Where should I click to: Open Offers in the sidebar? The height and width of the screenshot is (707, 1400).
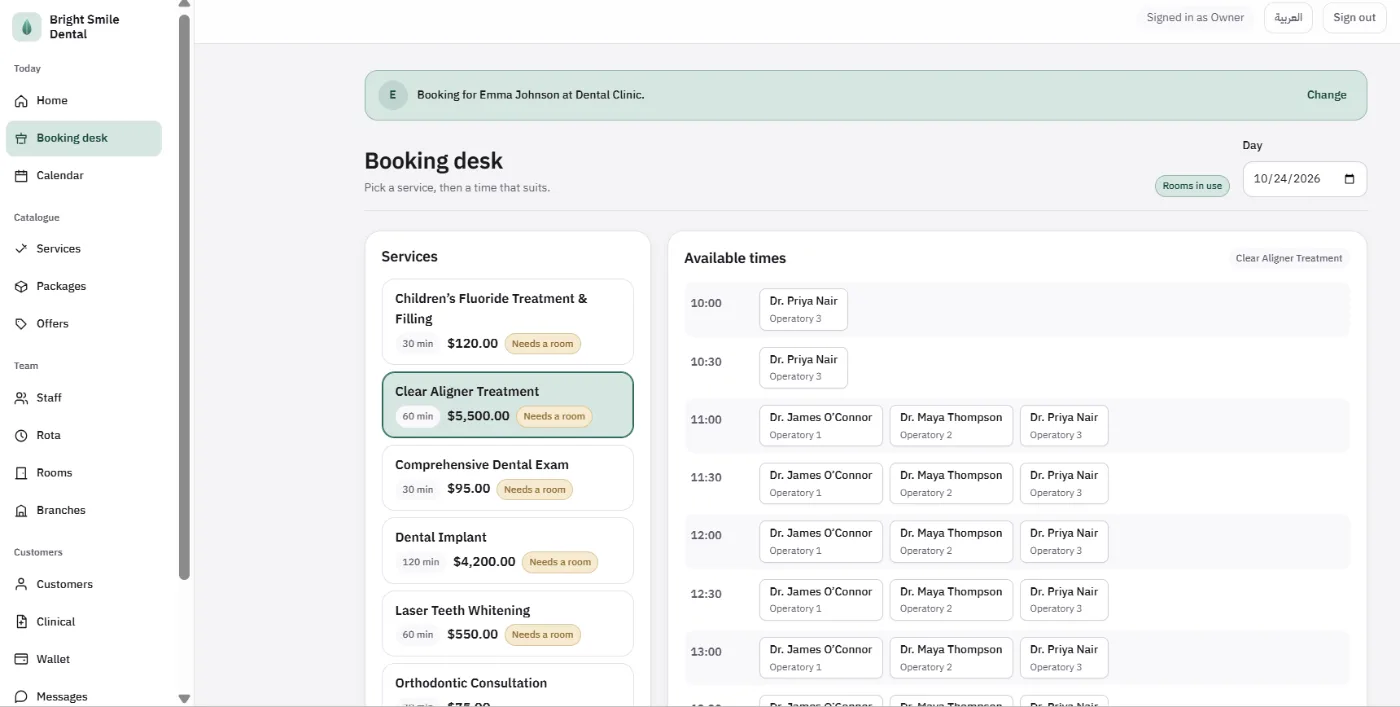coord(84,324)
